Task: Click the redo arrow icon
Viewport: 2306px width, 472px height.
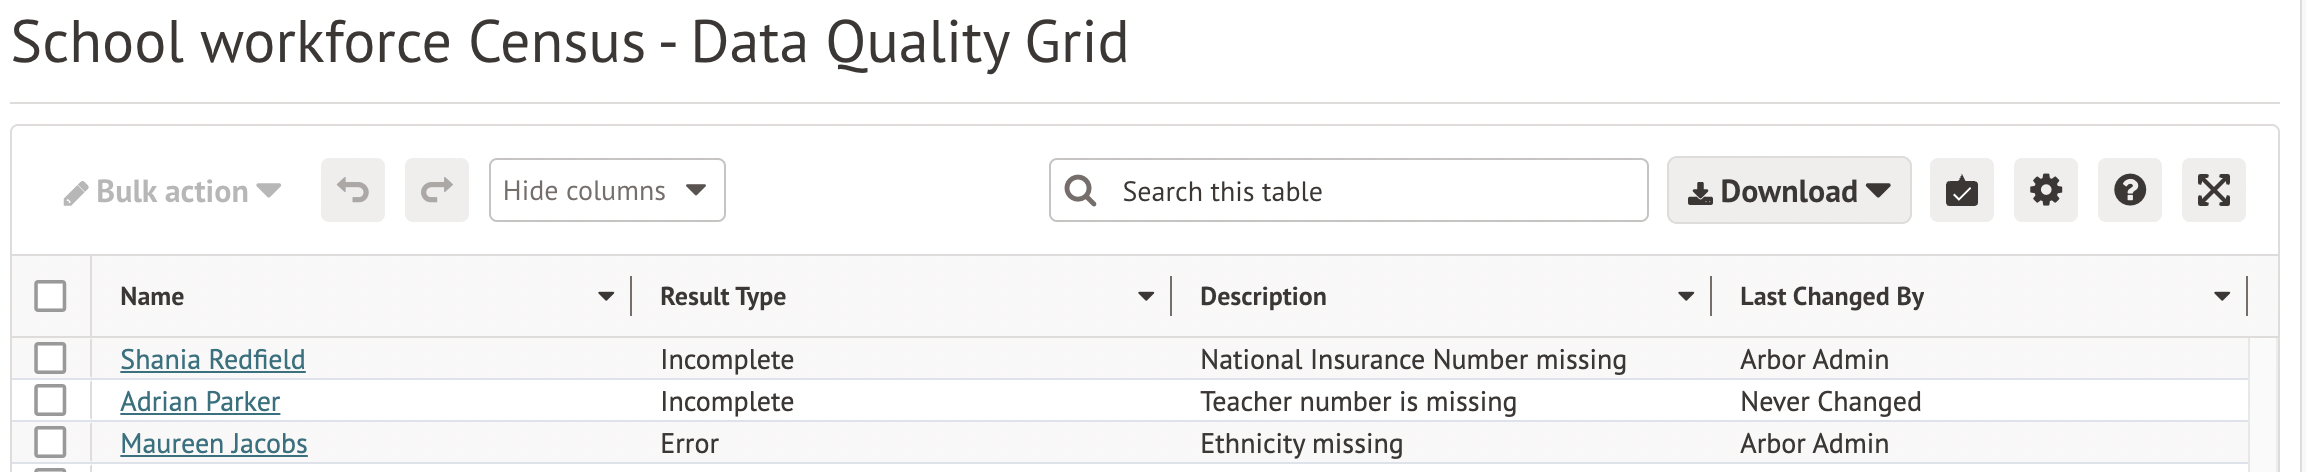Action: [x=436, y=190]
